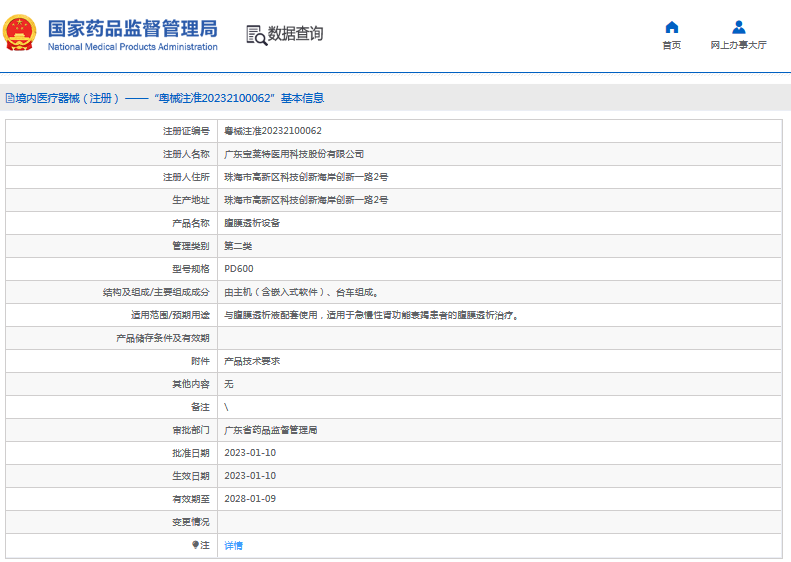Click the 注册证编号 row label
Image resolution: width=791 pixels, height=562 pixels.
point(186,131)
